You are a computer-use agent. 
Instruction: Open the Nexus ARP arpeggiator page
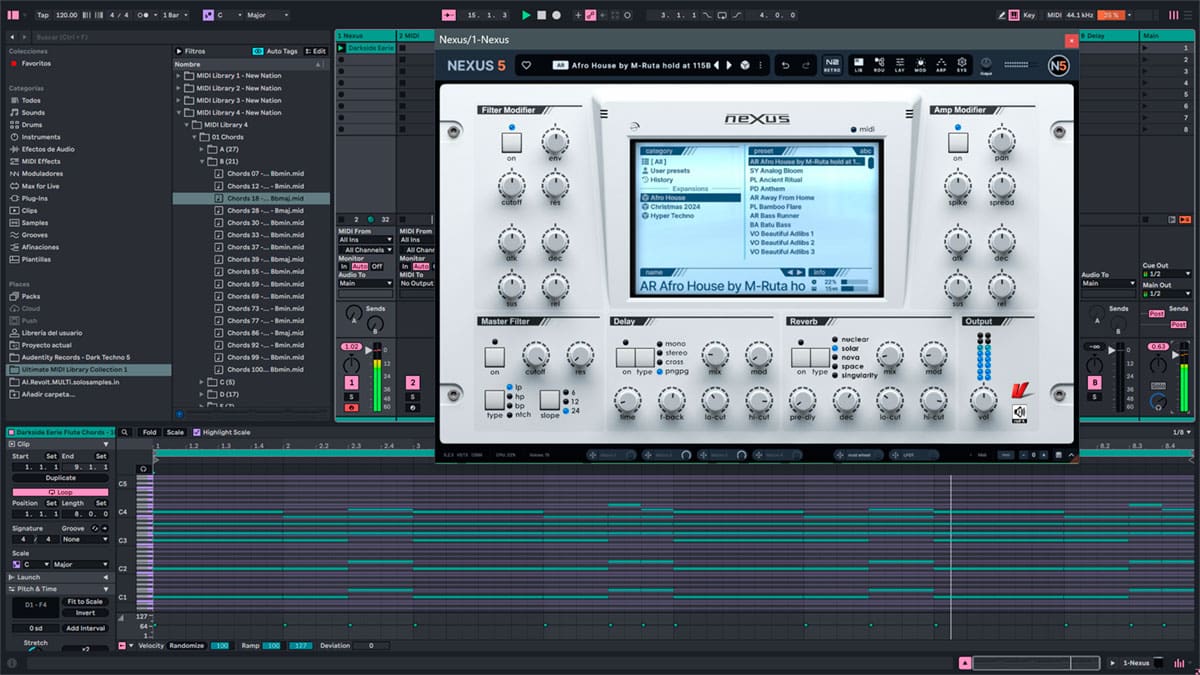click(x=941, y=65)
